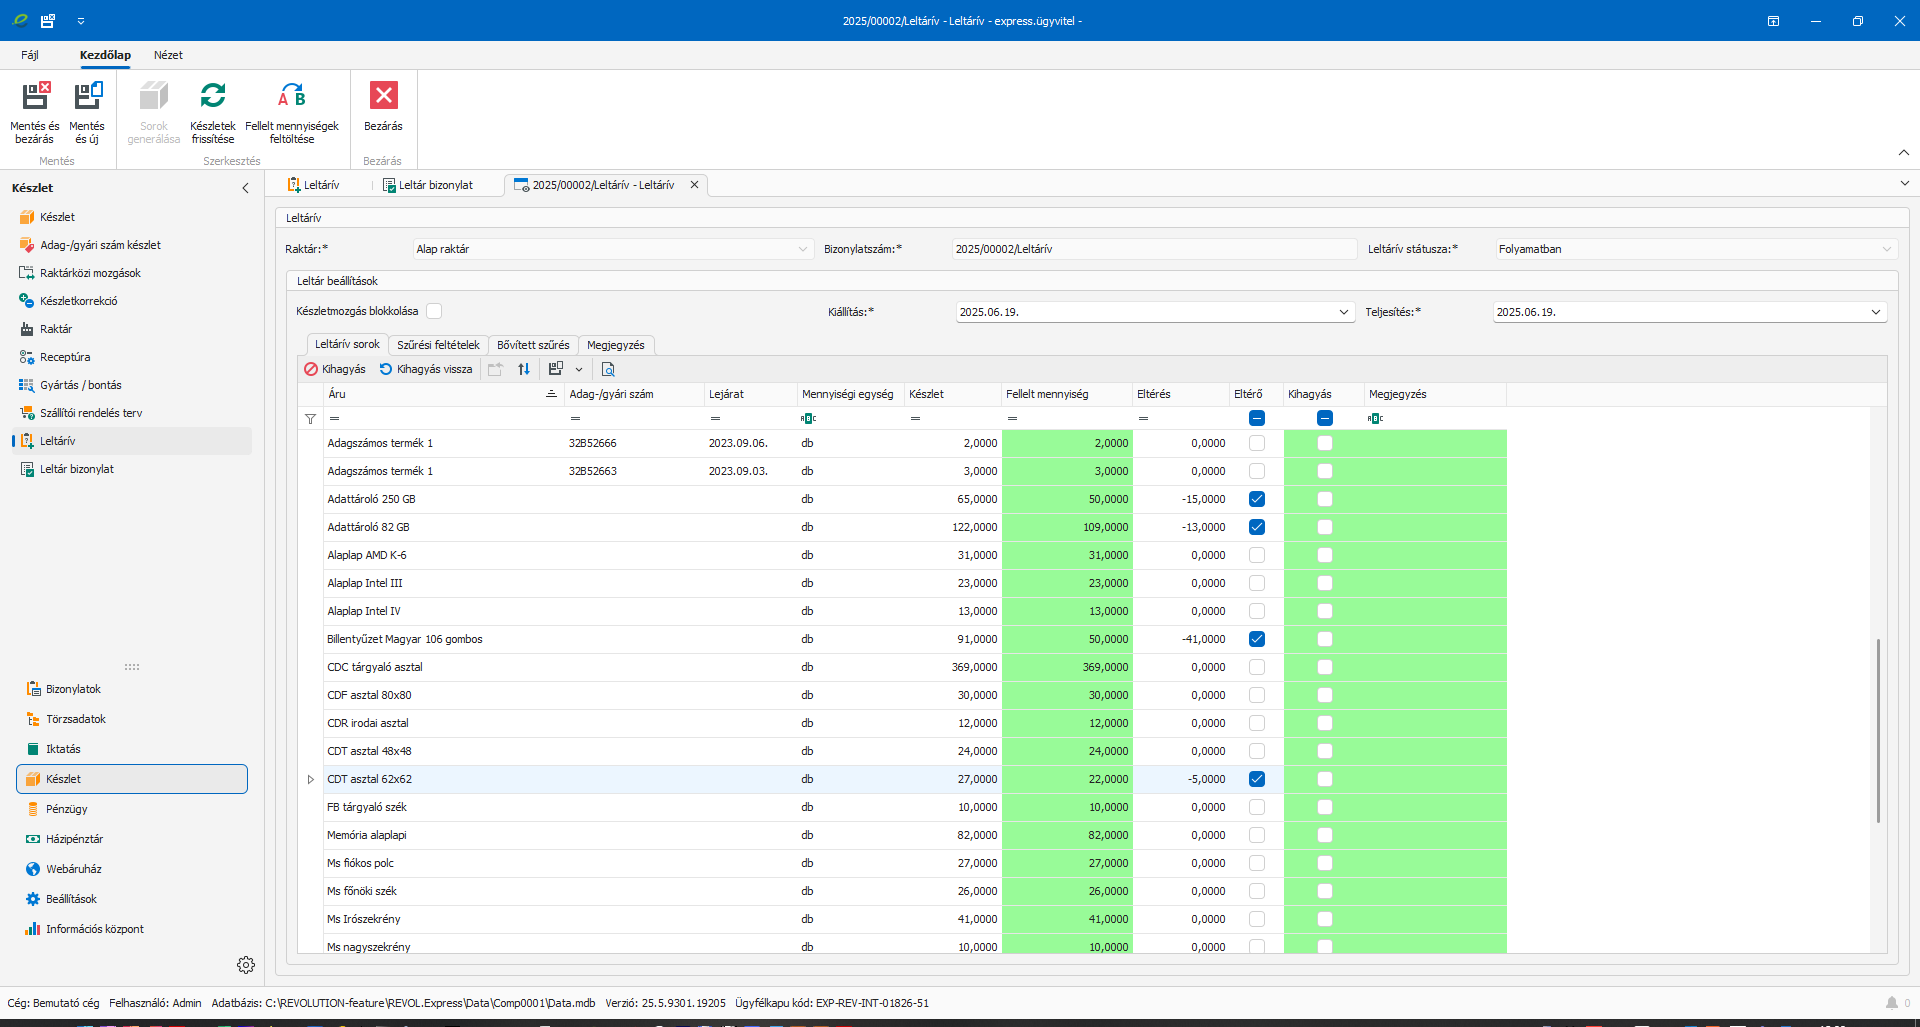Click the sort arrows icon in grid toolbar
1920x1027 pixels.
[x=524, y=369]
